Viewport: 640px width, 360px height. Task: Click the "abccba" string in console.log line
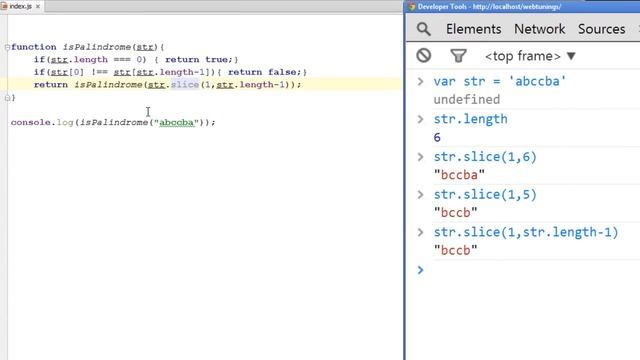(x=176, y=122)
